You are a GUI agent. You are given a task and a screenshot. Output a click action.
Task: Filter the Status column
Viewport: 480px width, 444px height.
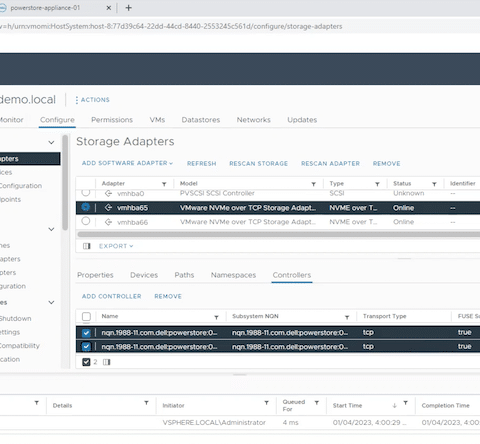[434, 184]
